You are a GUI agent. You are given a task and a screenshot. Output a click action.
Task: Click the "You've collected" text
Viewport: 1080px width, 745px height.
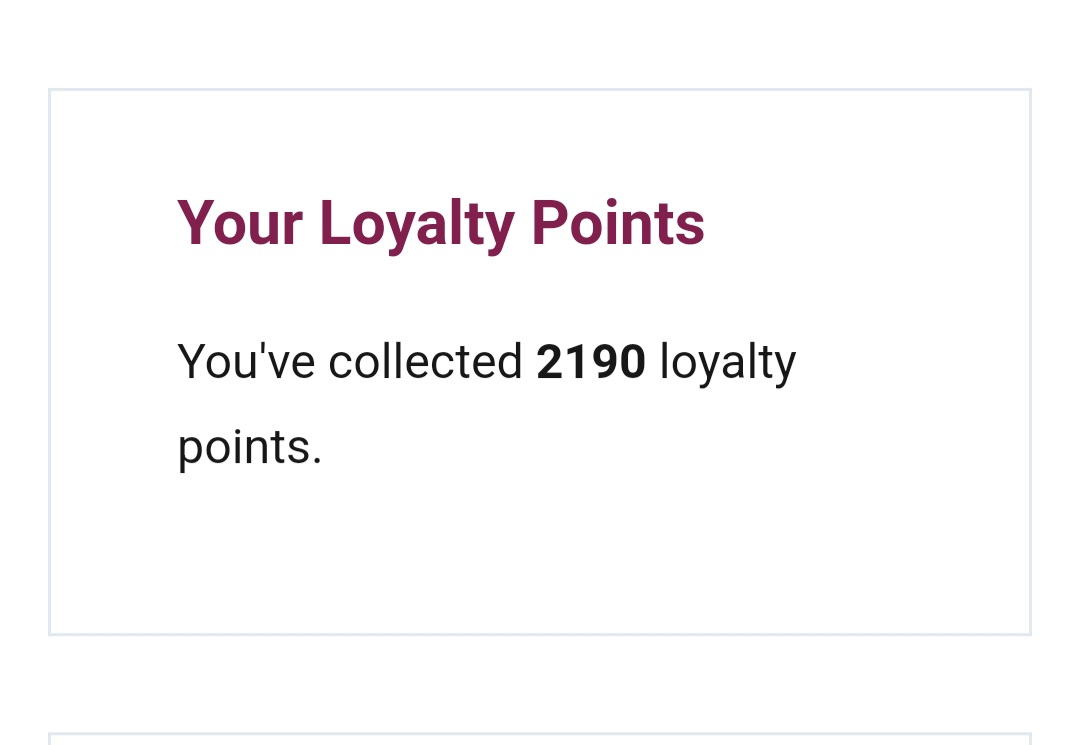[x=350, y=362]
